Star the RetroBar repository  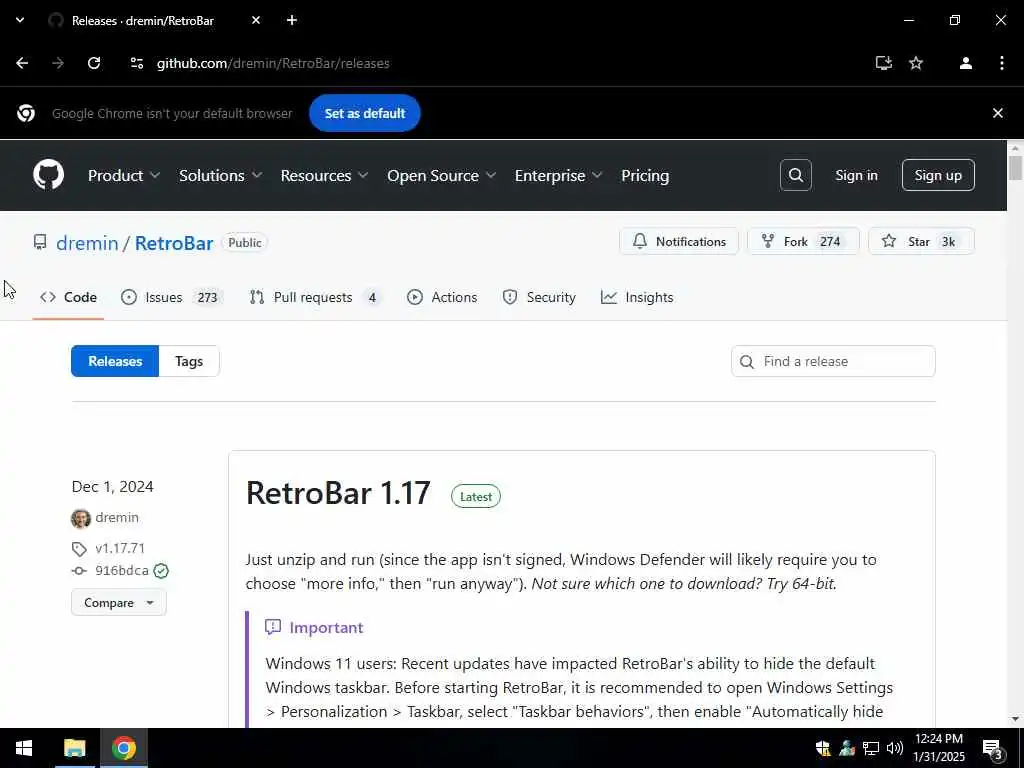pyautogui.click(x=921, y=242)
